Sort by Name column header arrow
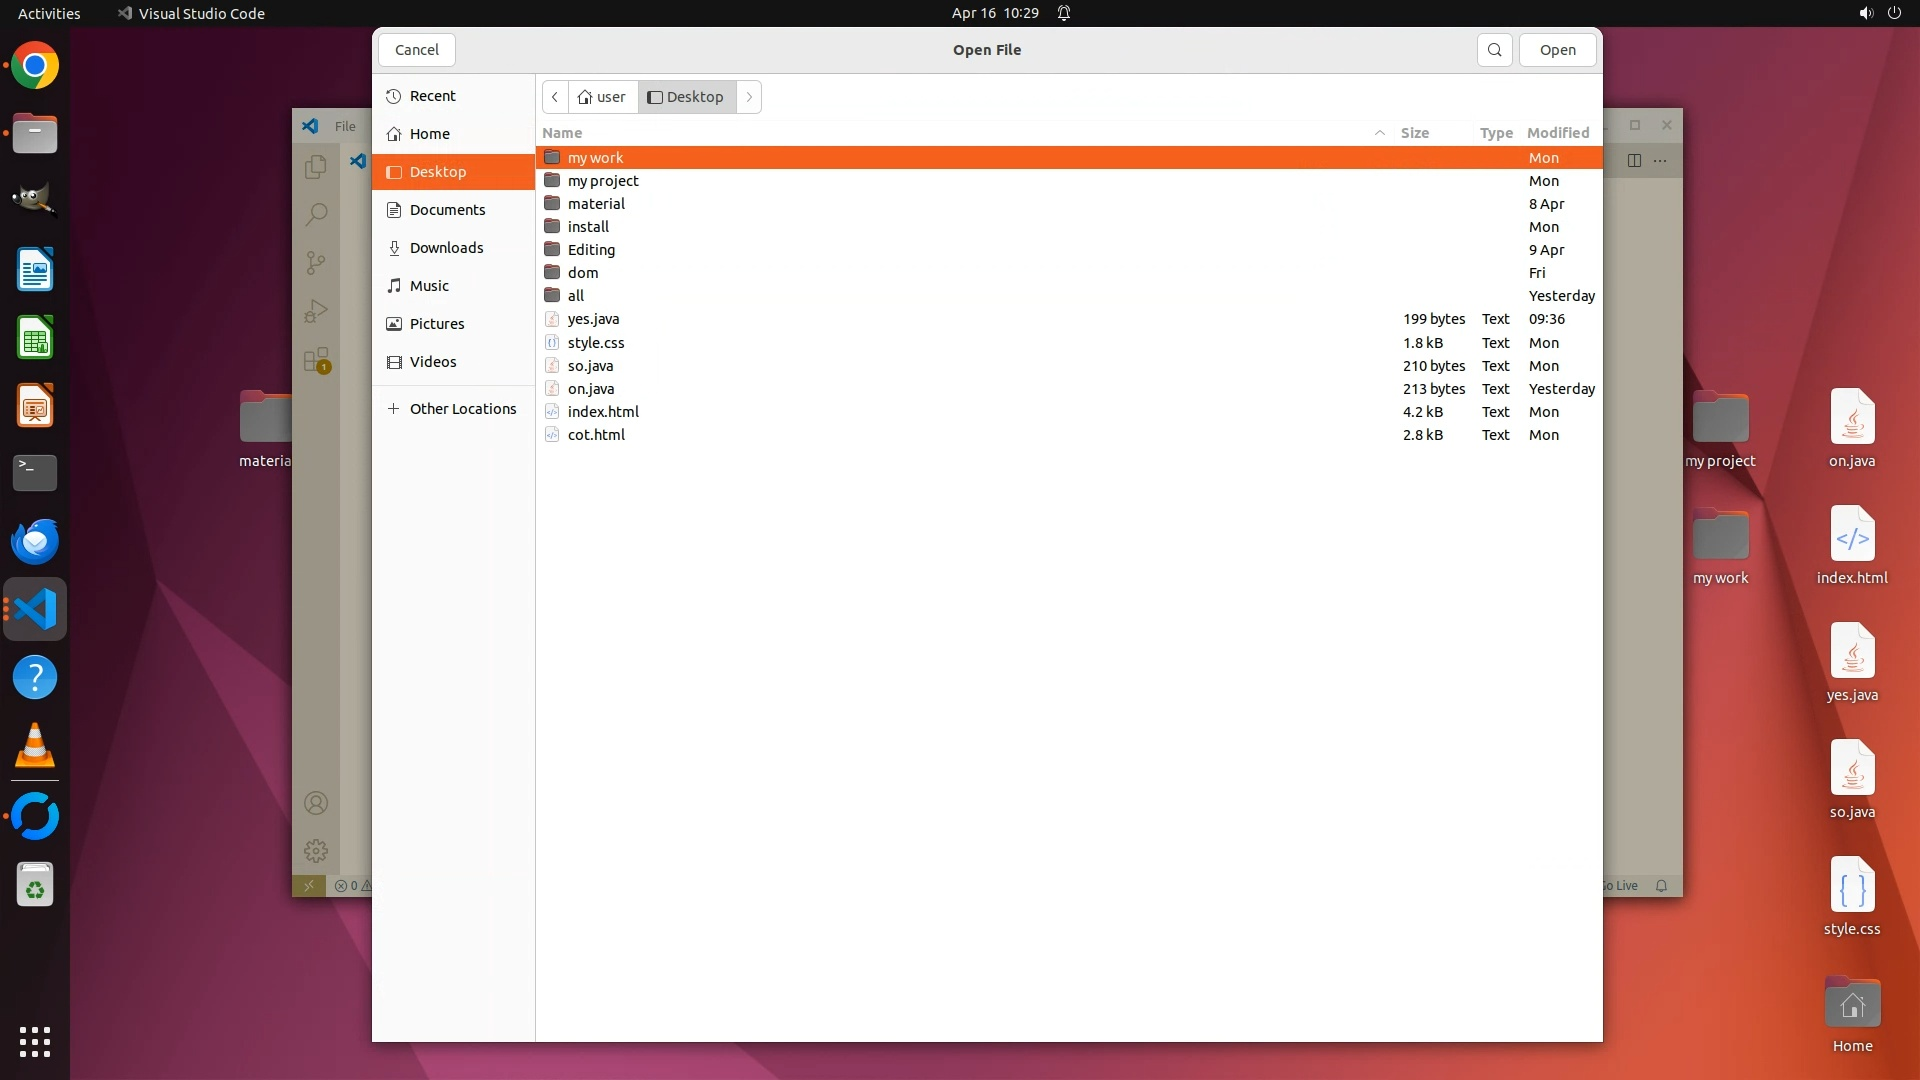 (1379, 133)
